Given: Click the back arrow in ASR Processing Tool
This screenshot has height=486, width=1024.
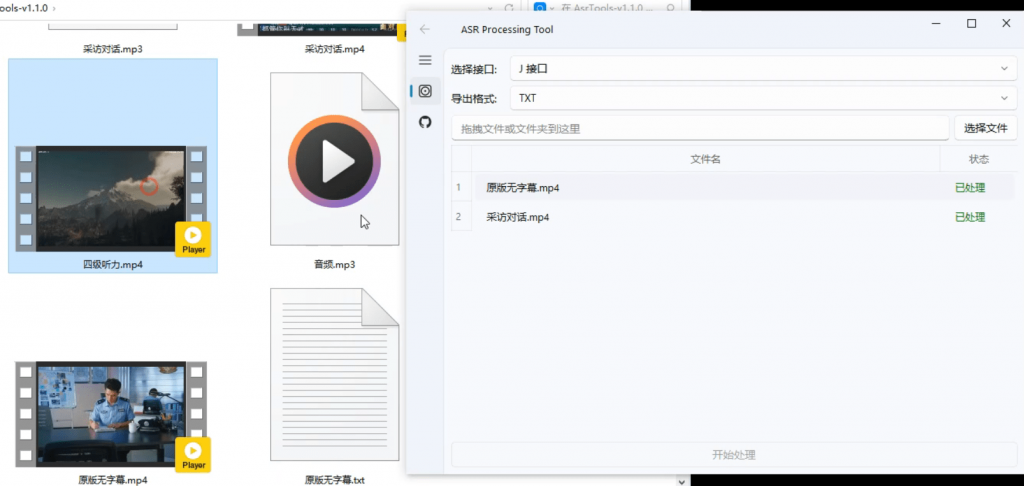Looking at the screenshot, I should (x=425, y=29).
